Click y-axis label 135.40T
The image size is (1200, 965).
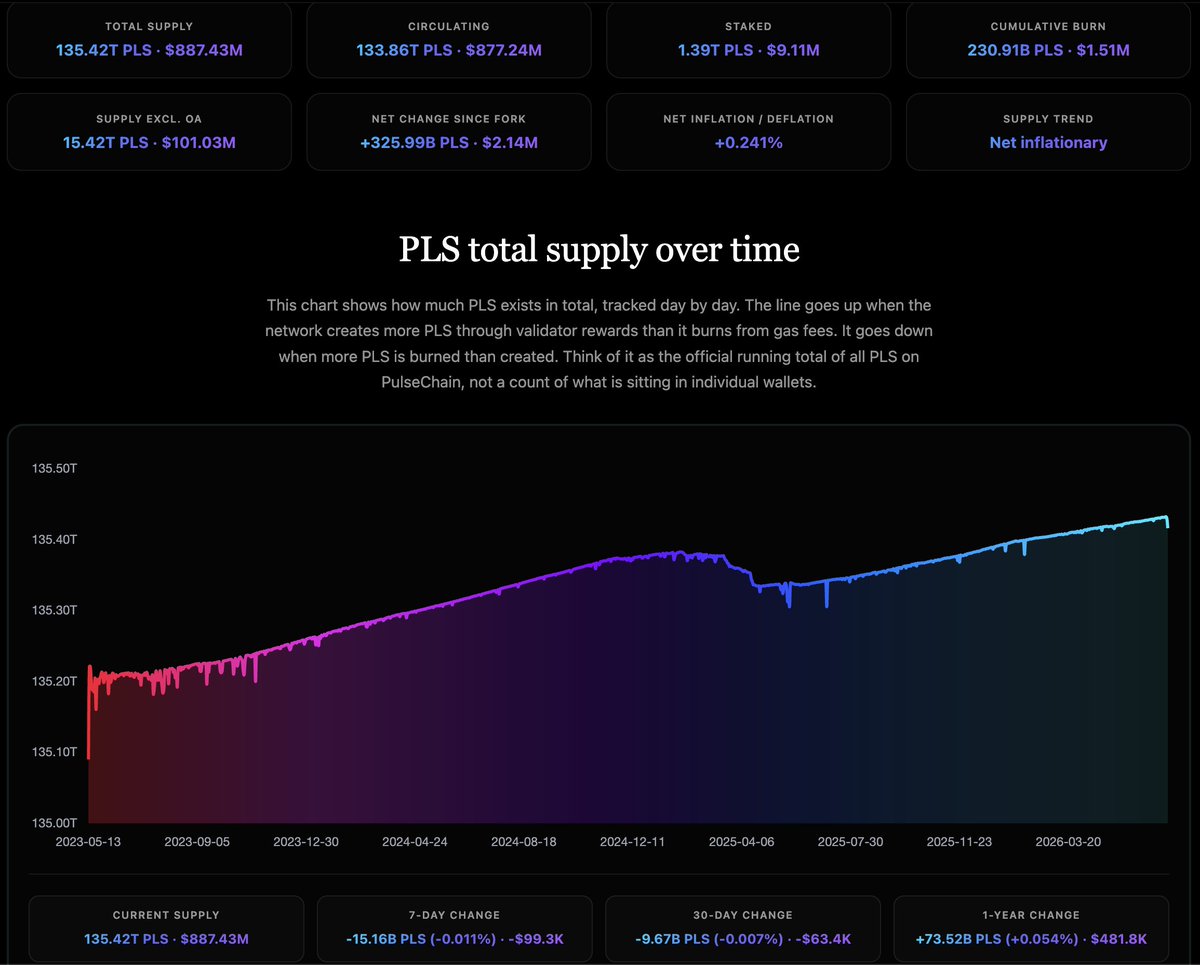[x=55, y=540]
